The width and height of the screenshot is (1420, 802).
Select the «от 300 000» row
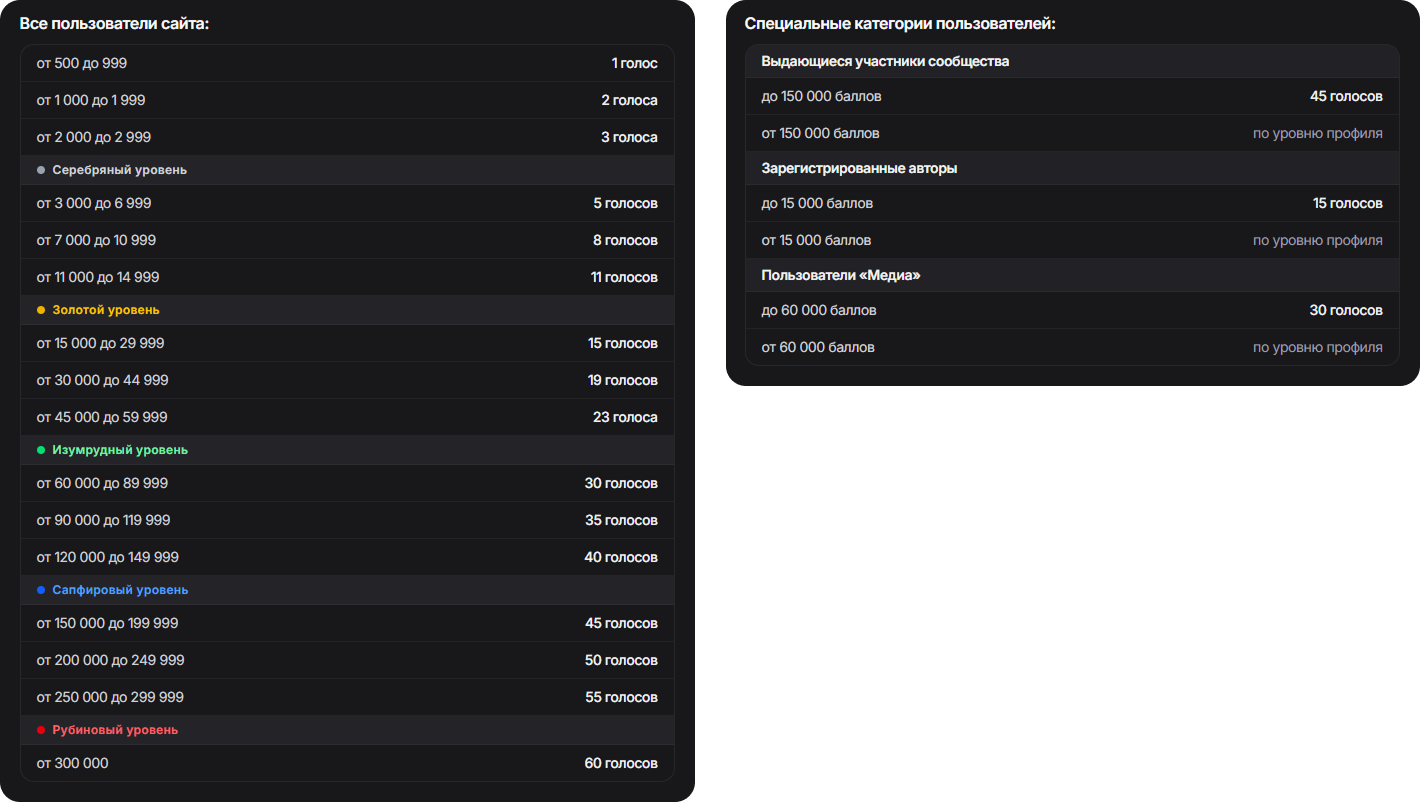pos(73,763)
